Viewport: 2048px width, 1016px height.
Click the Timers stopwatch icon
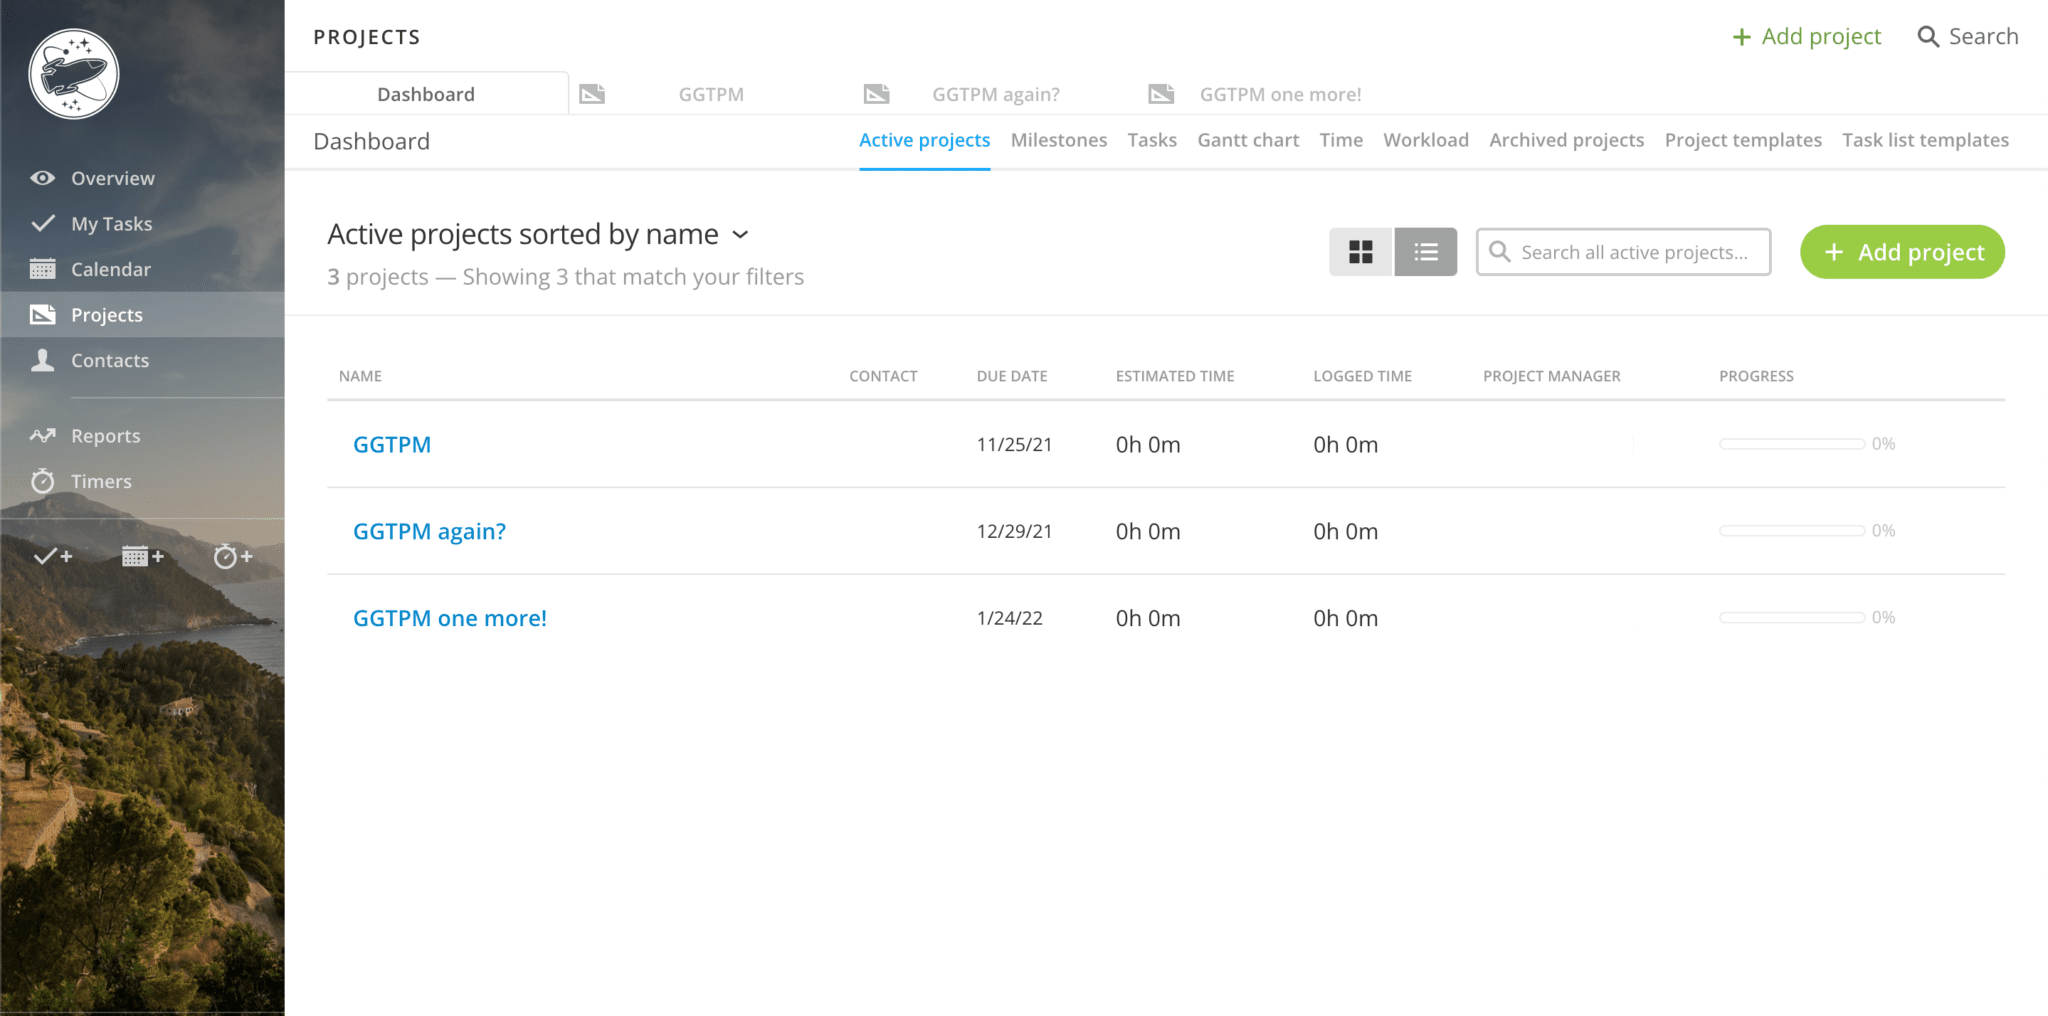tap(42, 481)
